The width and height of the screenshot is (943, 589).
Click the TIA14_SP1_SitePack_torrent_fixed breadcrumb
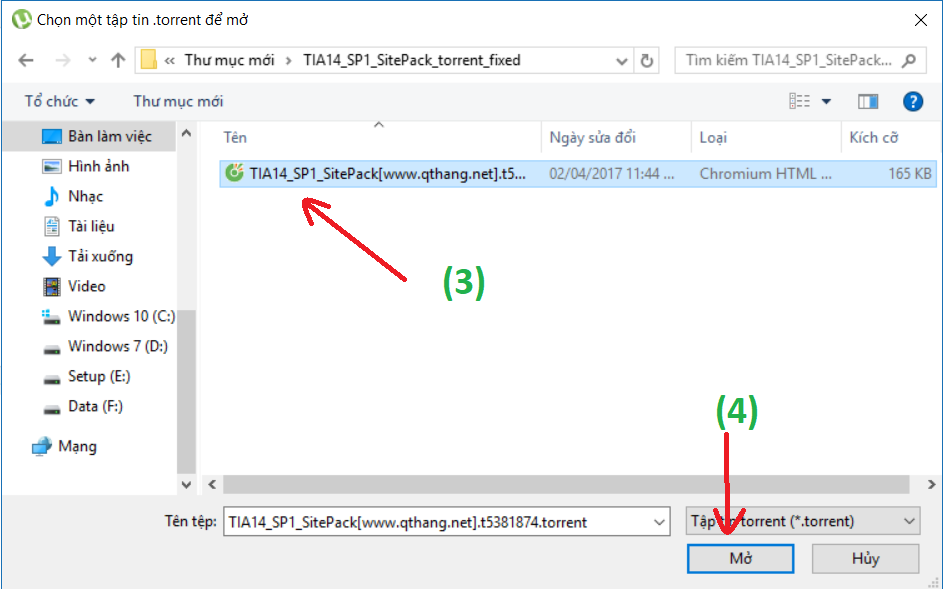pyautogui.click(x=411, y=60)
